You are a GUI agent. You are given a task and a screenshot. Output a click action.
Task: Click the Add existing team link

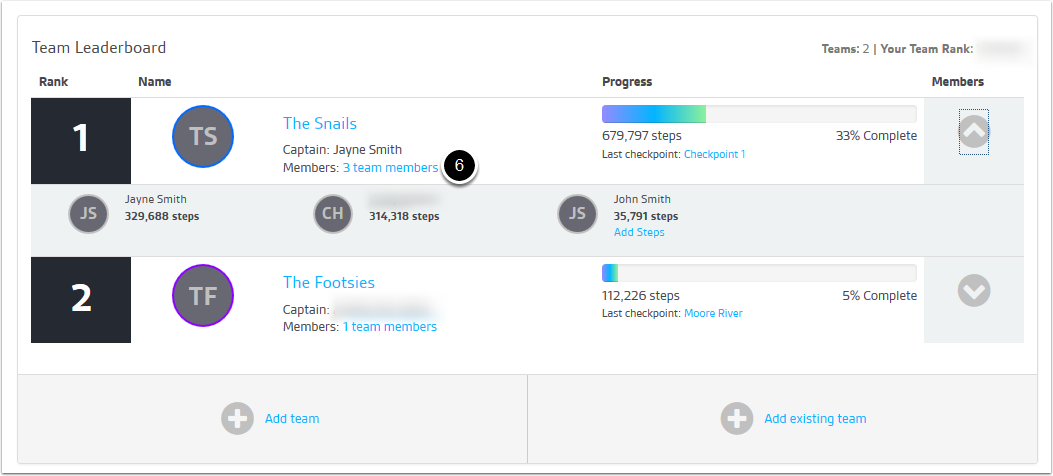pyautogui.click(x=815, y=418)
